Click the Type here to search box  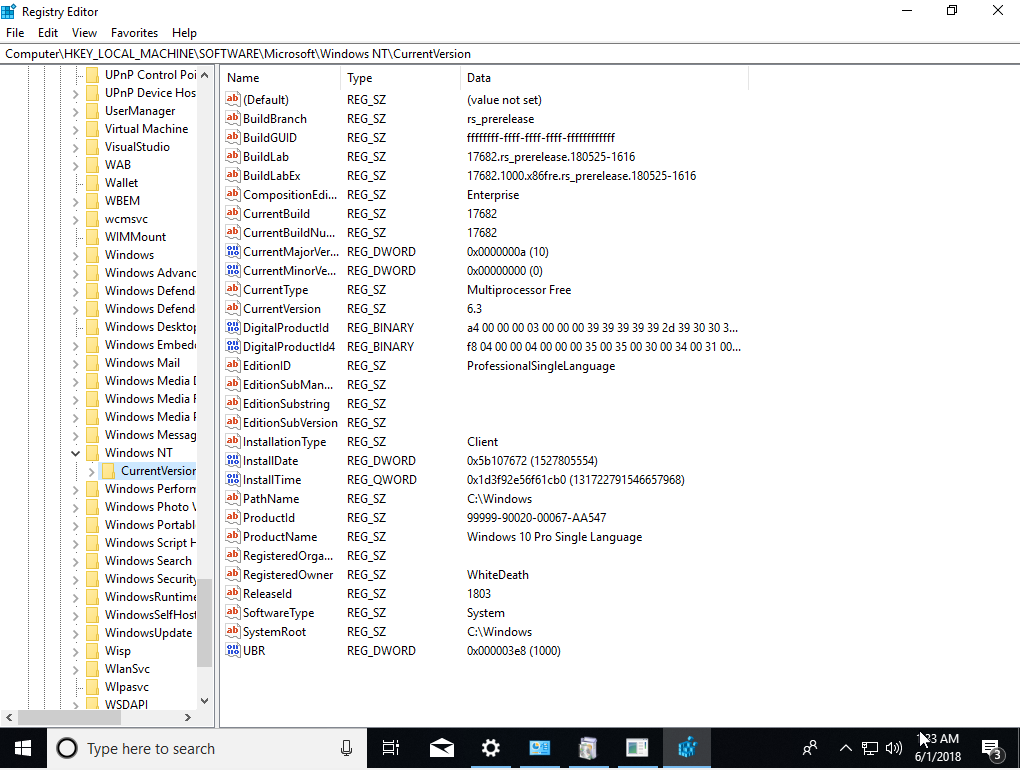(207, 749)
